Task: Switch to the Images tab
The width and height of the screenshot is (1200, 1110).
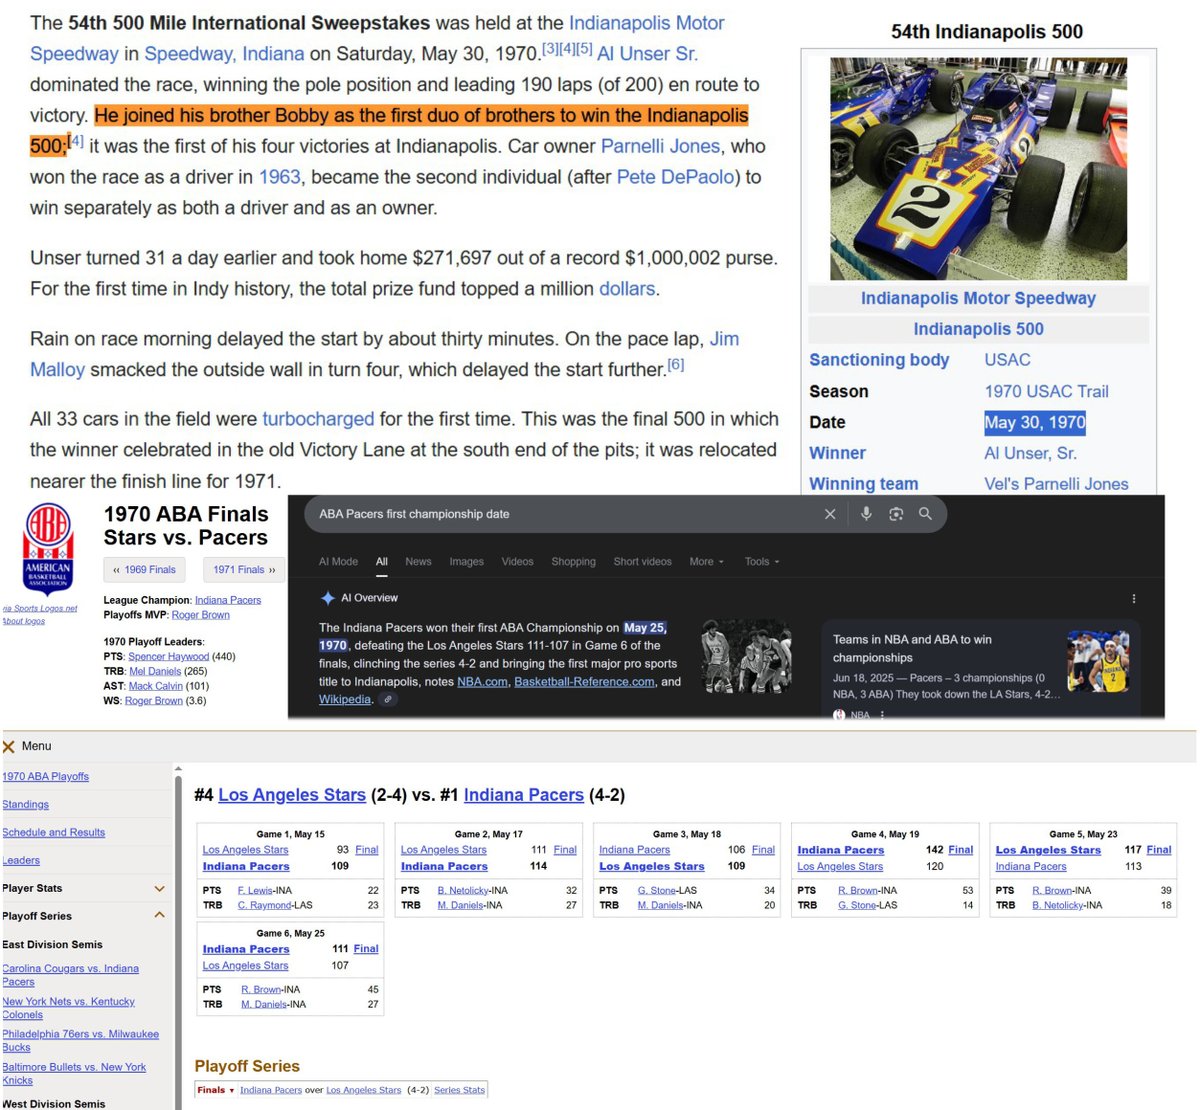Action: coord(466,562)
